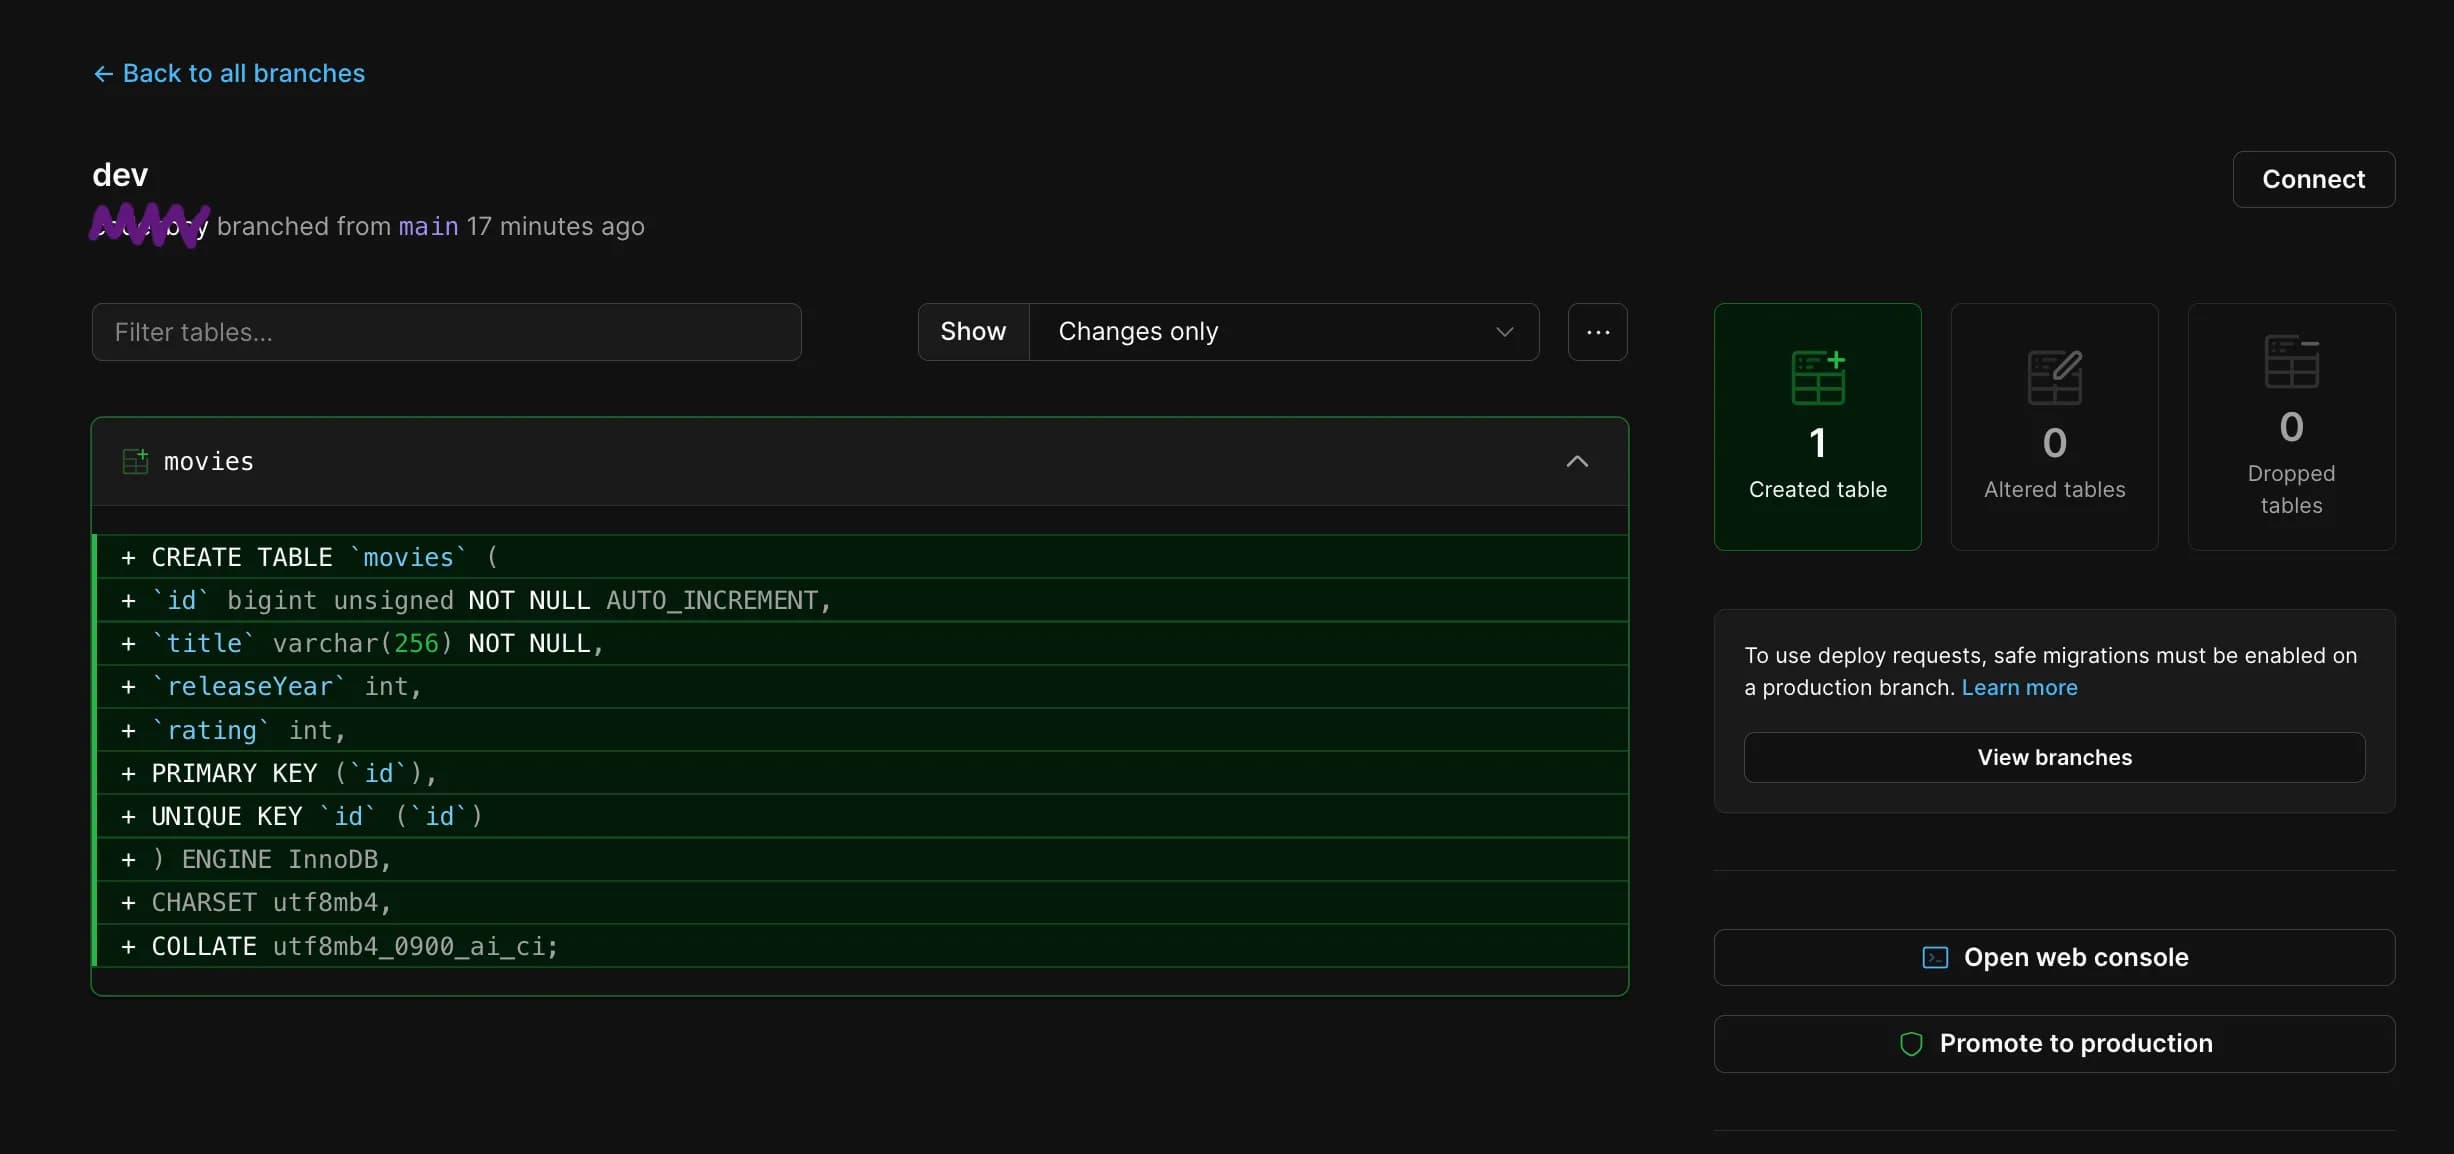2454x1154 pixels.
Task: Click the COLLATE utf8mb4_0900_ai_ci line
Action: tap(860, 946)
